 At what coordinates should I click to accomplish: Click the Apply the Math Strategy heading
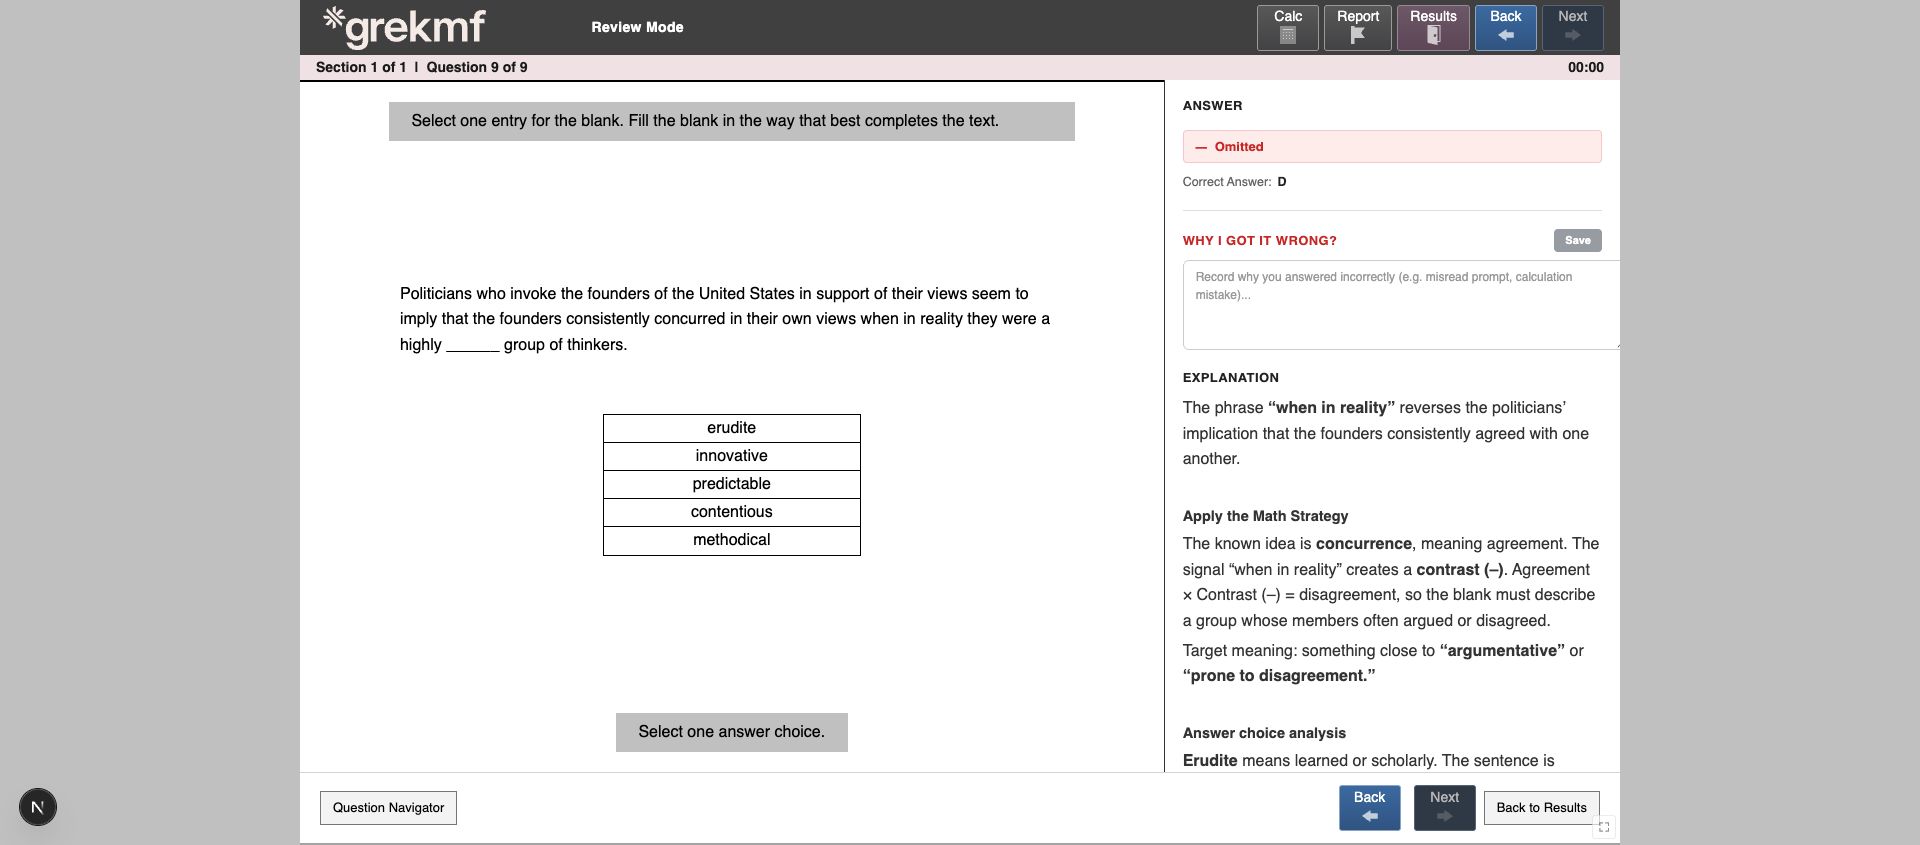point(1265,516)
